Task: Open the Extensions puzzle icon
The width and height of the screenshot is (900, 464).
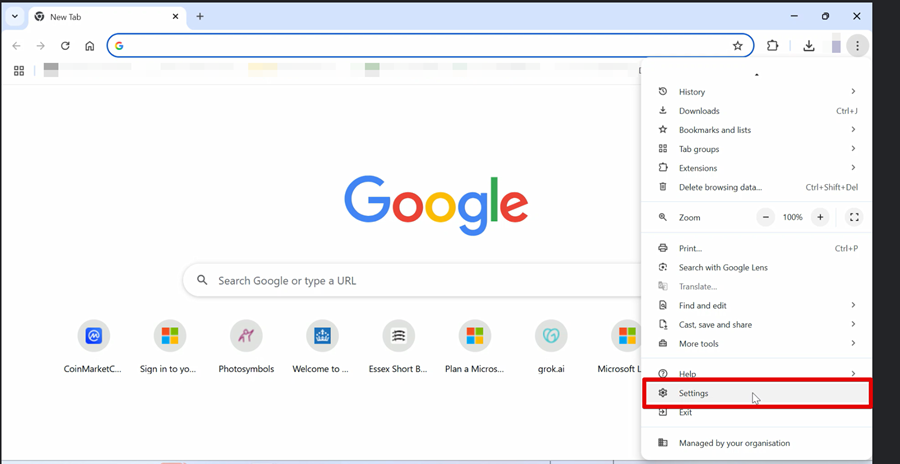Action: tap(773, 46)
